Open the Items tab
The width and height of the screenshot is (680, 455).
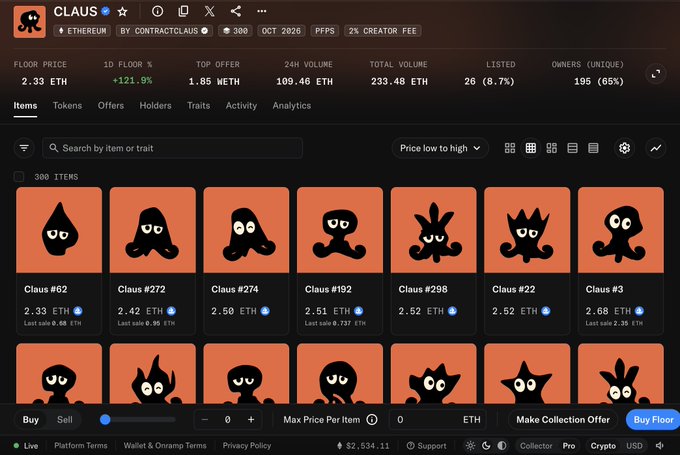(25, 105)
